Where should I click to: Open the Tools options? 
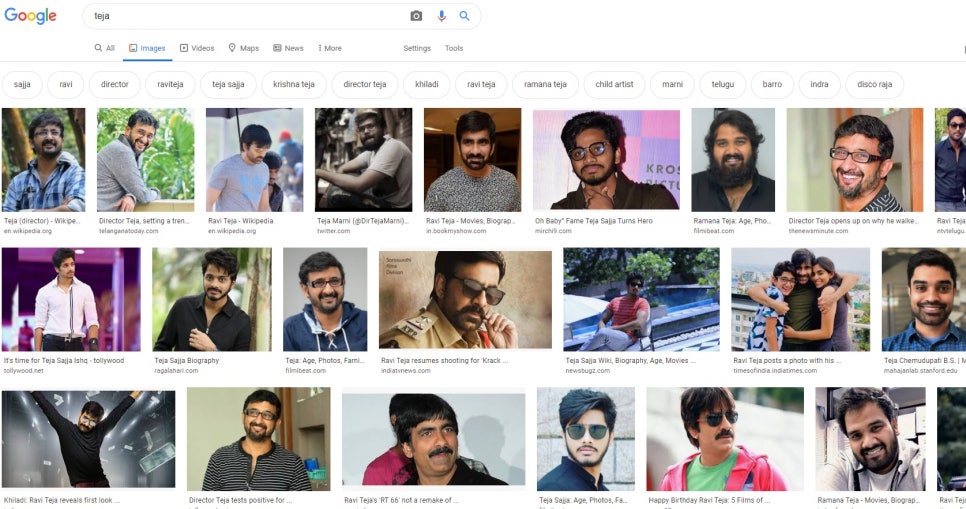coord(454,48)
